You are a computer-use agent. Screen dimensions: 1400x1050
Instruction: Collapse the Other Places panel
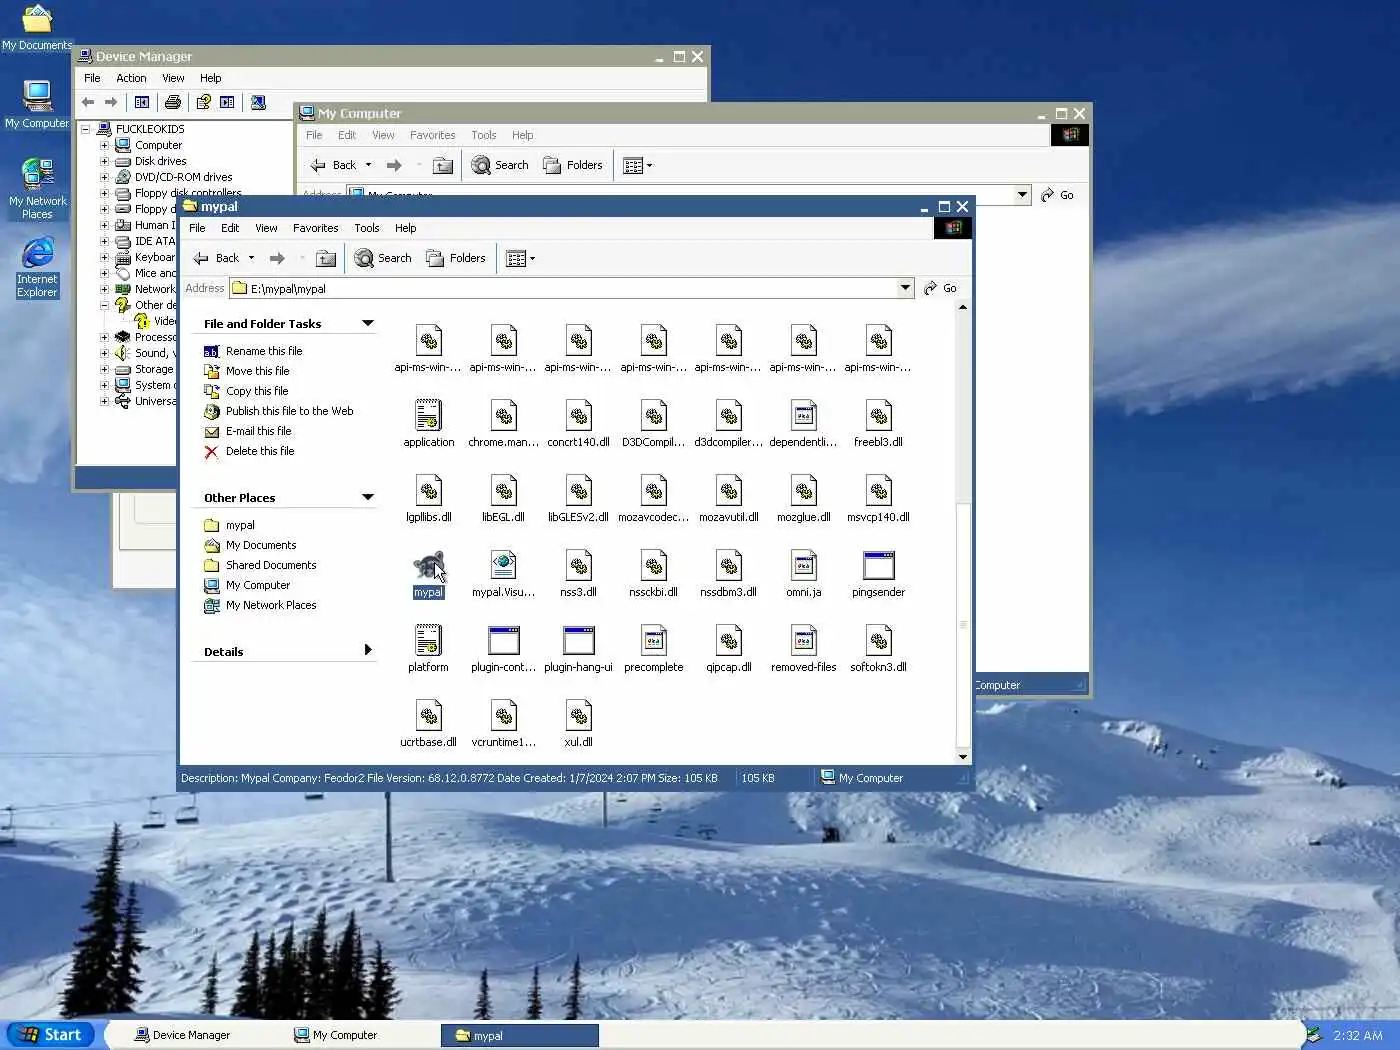pyautogui.click(x=368, y=497)
